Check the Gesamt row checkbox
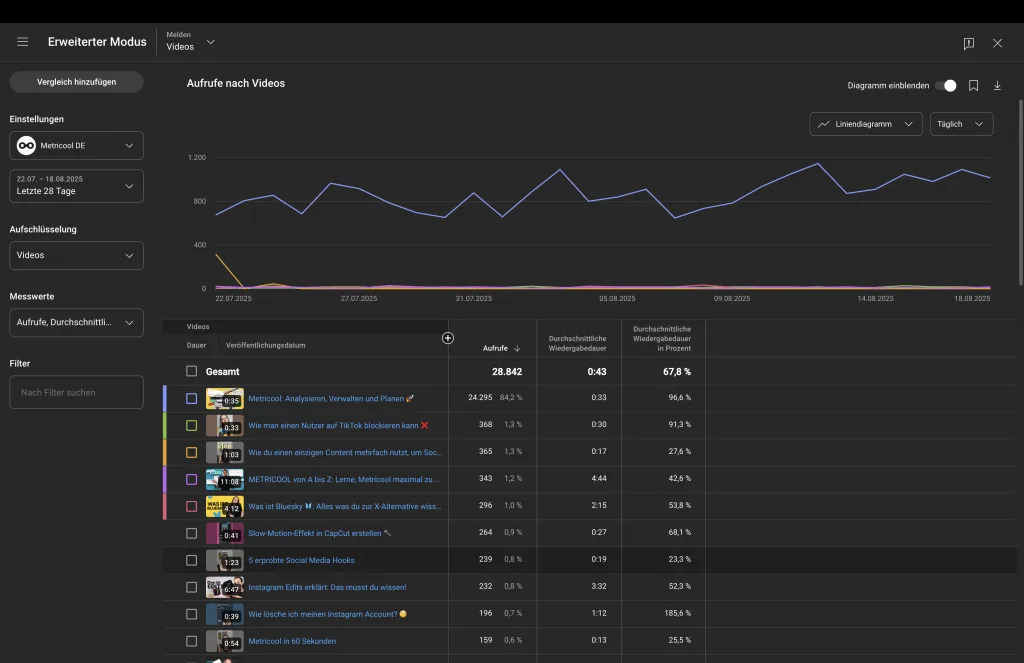1024x663 pixels. (x=192, y=371)
